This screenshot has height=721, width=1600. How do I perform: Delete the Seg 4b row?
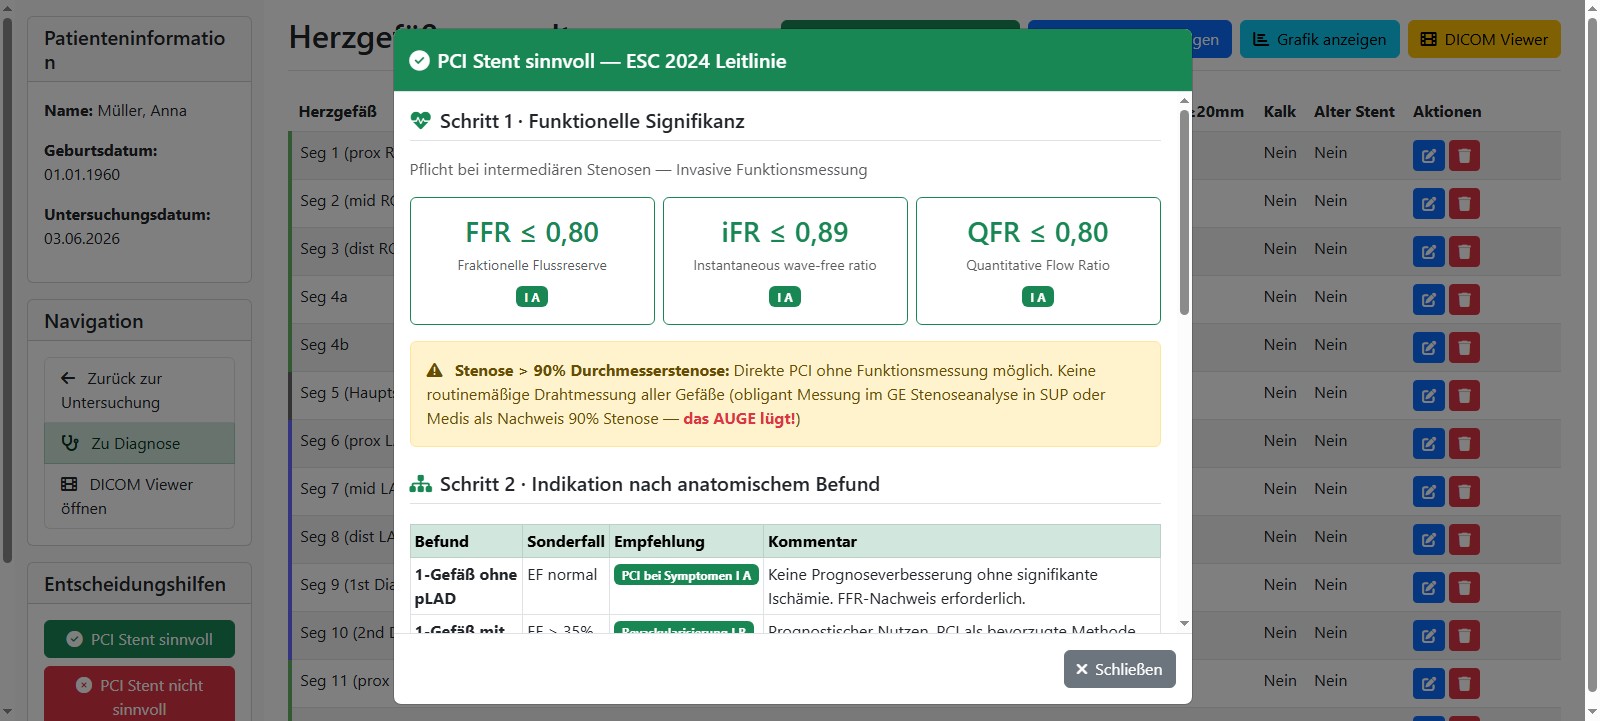coord(1464,348)
